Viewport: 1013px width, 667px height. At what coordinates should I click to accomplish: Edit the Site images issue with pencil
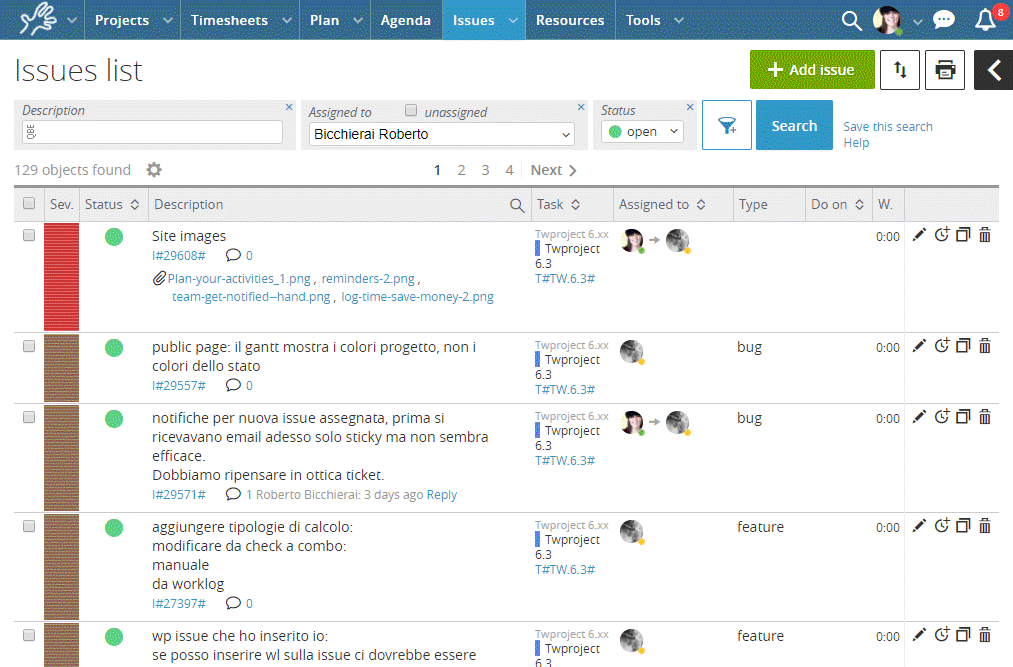pos(920,236)
